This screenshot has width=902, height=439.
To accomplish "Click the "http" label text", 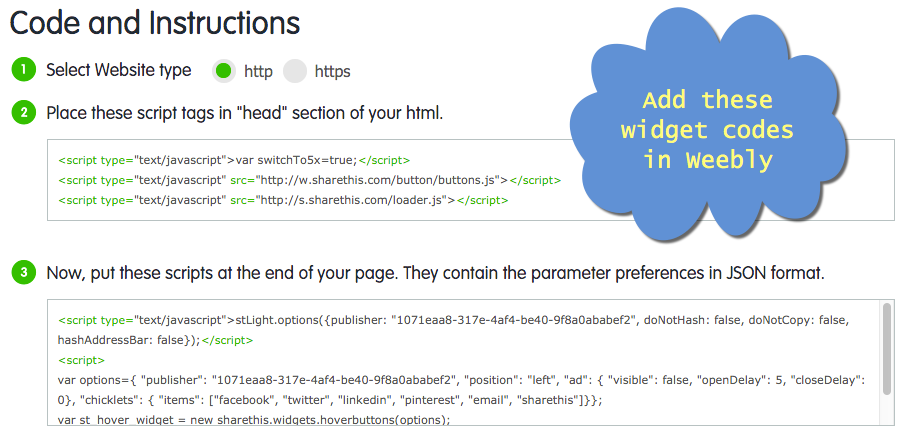I will (x=258, y=72).
